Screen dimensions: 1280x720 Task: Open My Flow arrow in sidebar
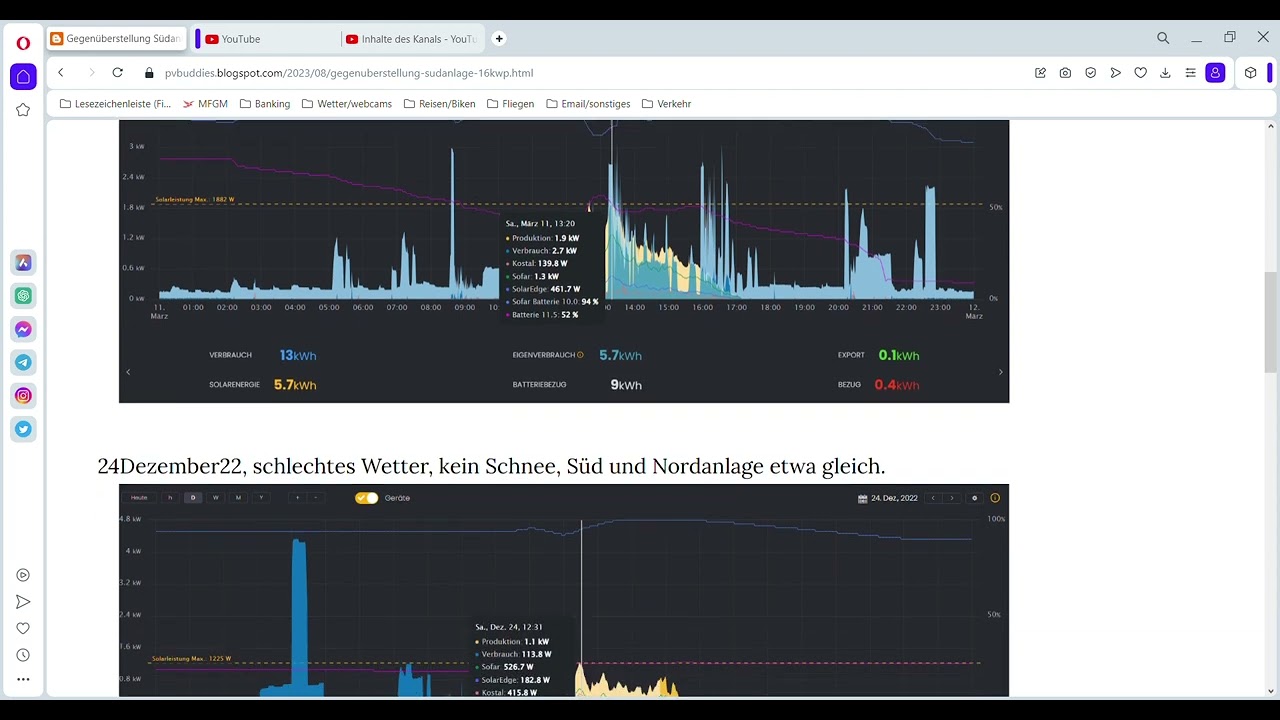[x=23, y=602]
